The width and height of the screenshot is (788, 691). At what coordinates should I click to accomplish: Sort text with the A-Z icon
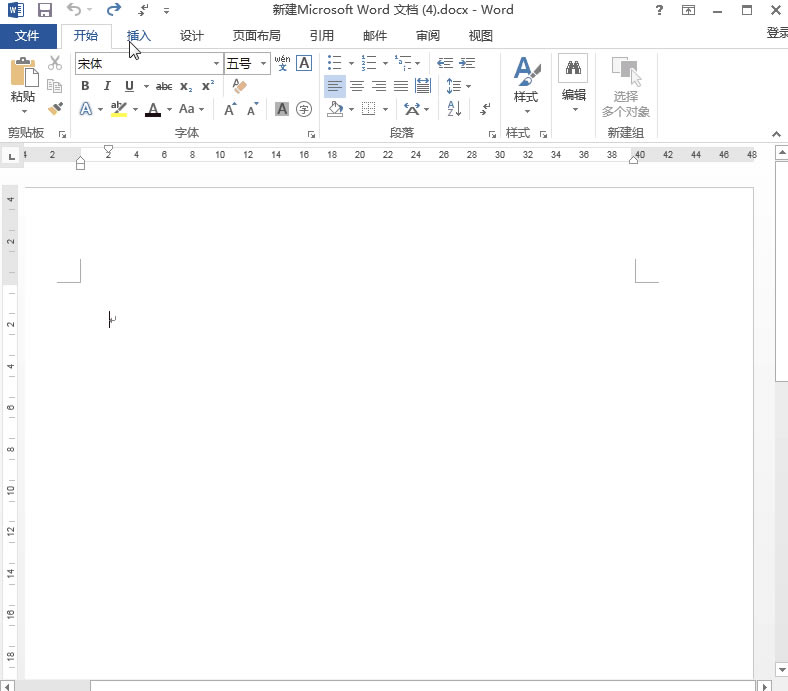pos(454,109)
